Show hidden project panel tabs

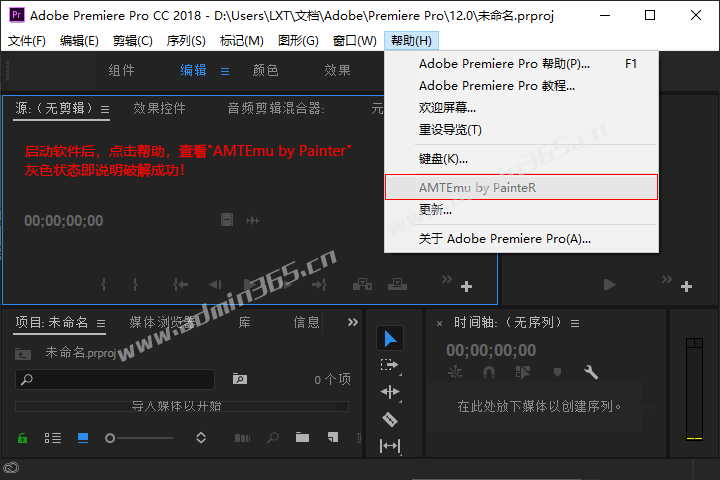point(353,322)
